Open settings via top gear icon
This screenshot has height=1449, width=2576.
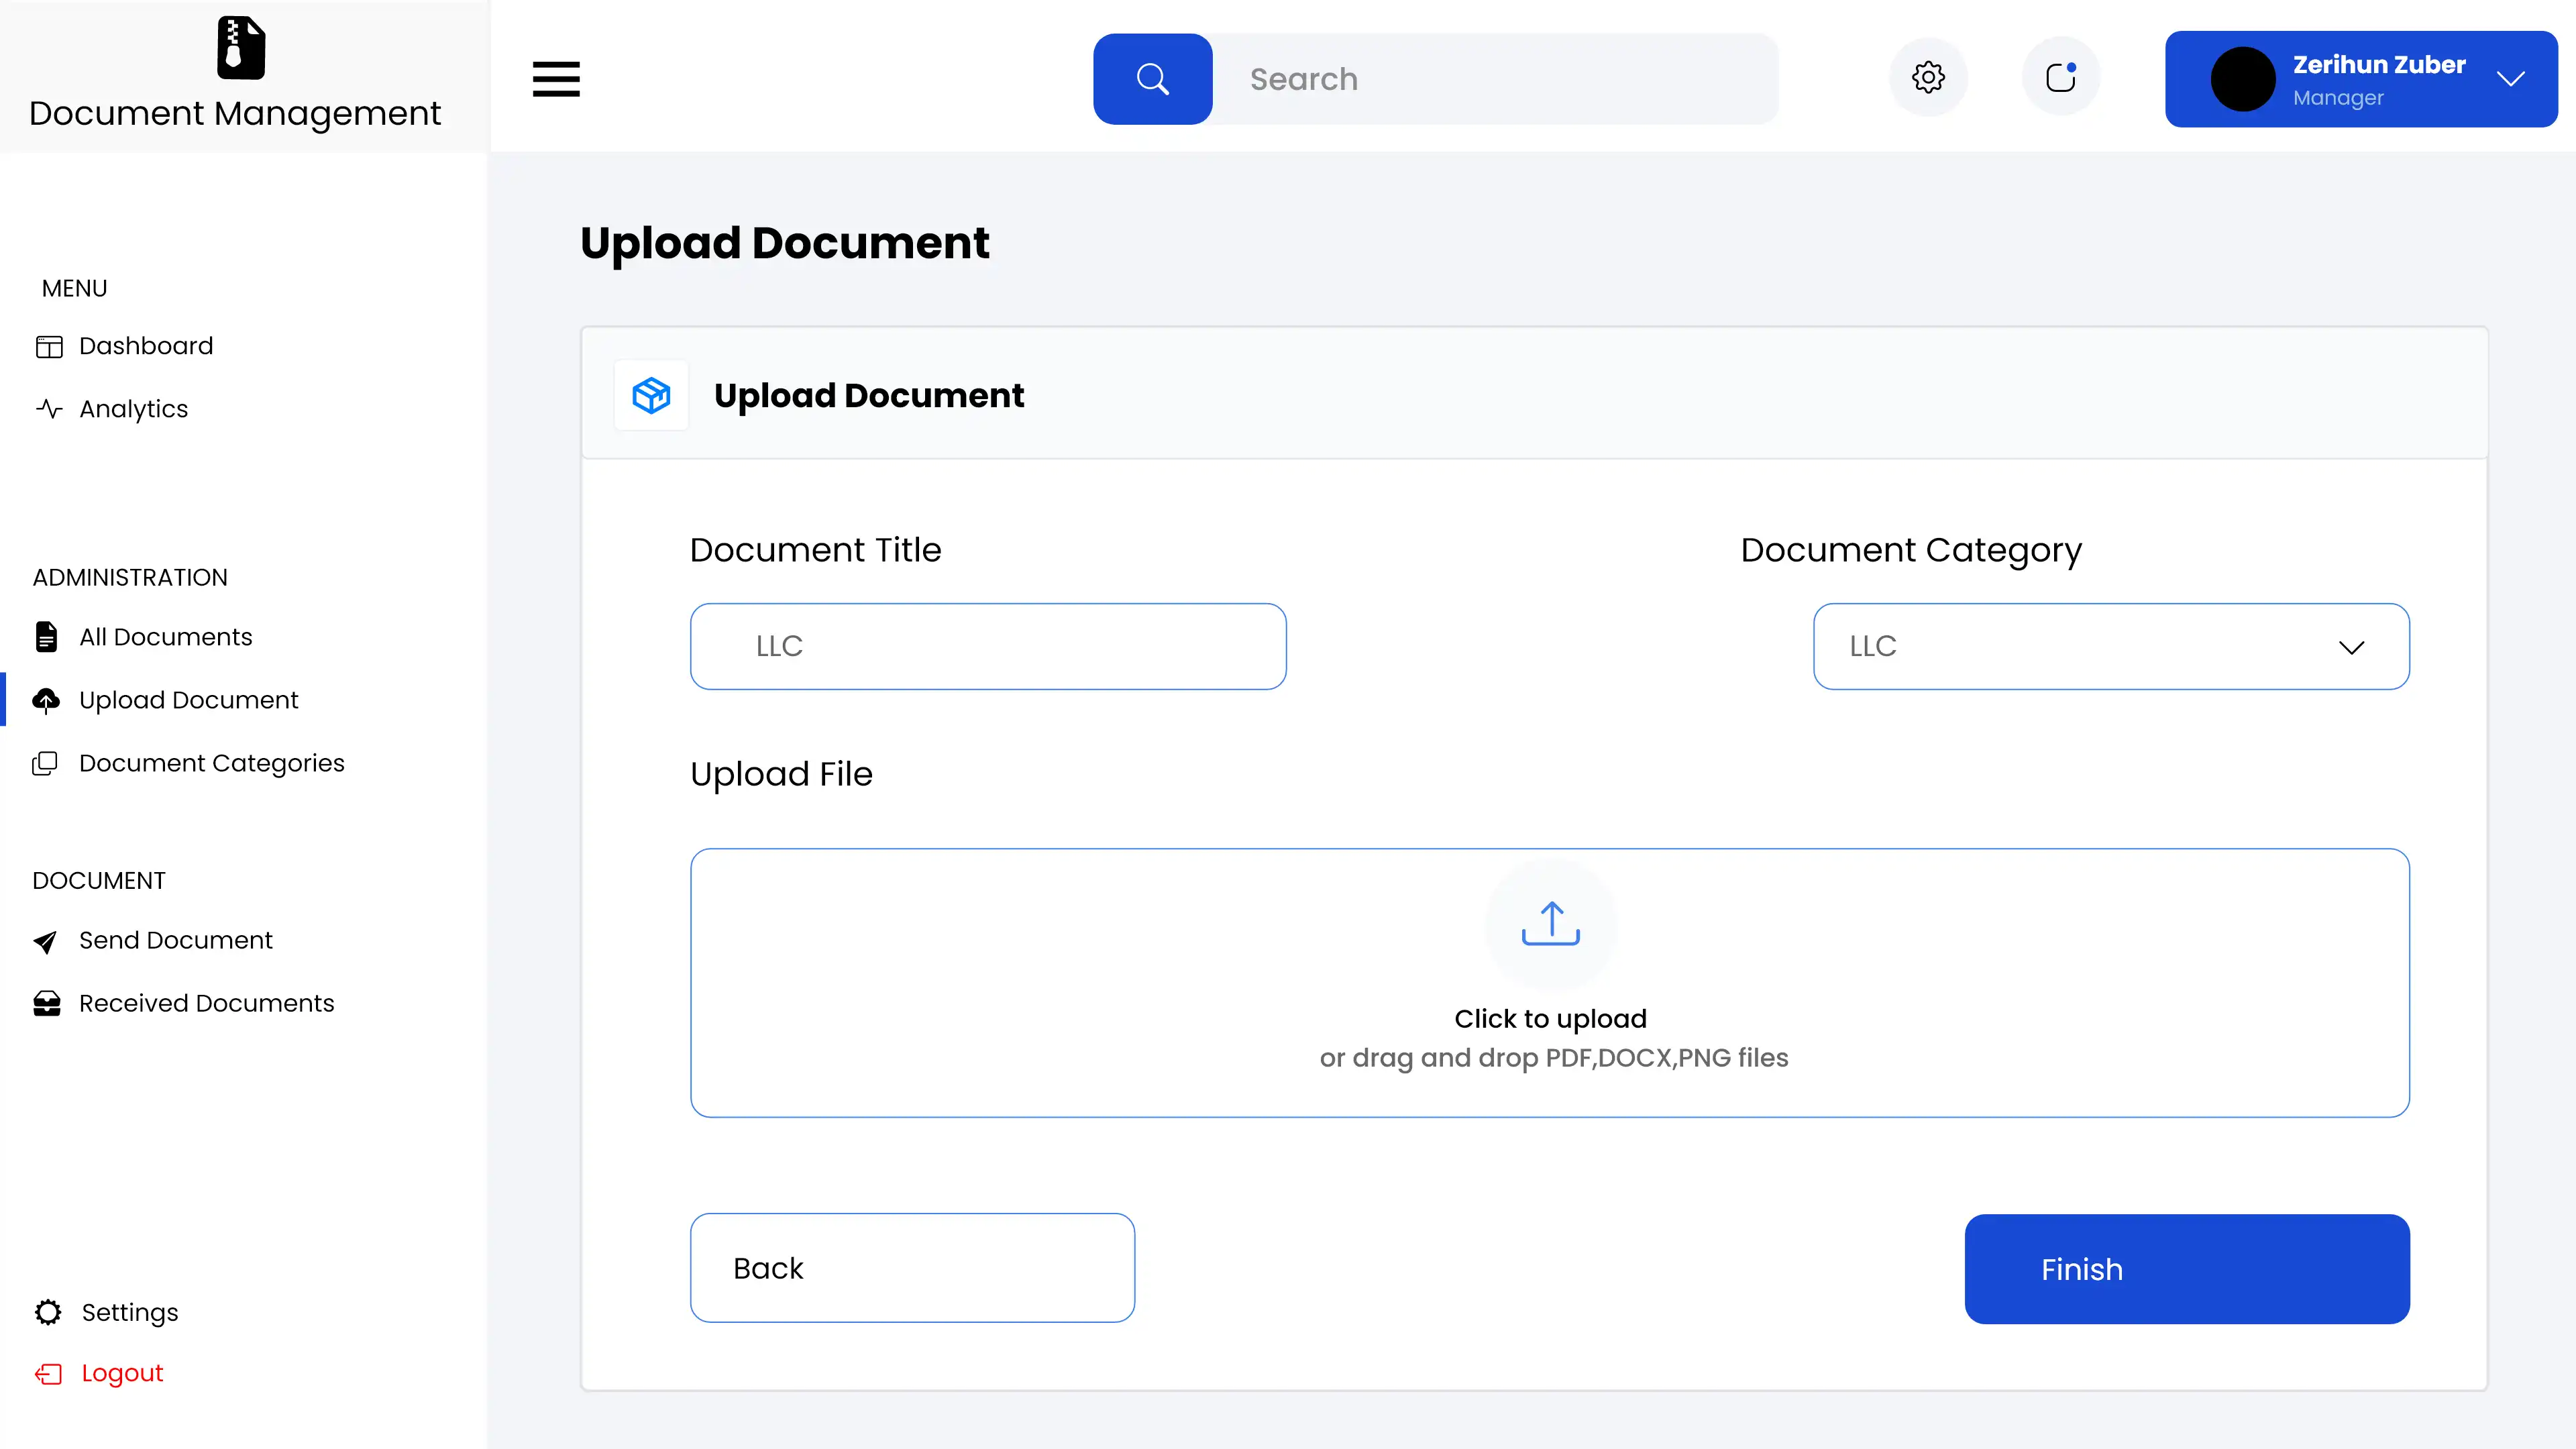(1928, 78)
